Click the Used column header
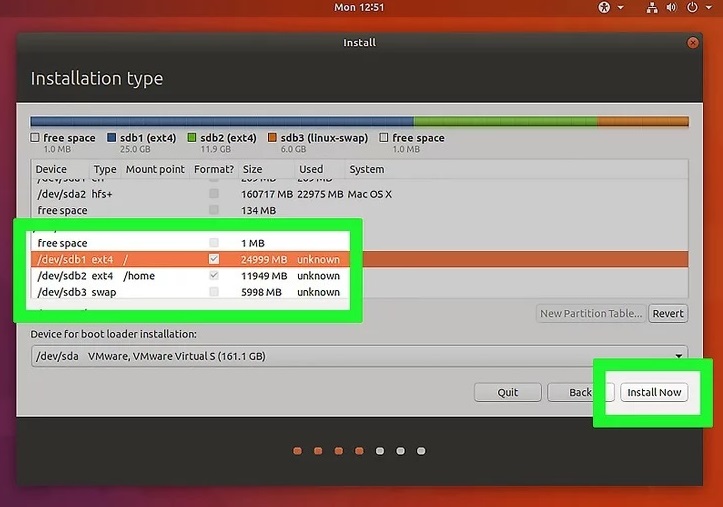The width and height of the screenshot is (723, 507). (x=320, y=169)
